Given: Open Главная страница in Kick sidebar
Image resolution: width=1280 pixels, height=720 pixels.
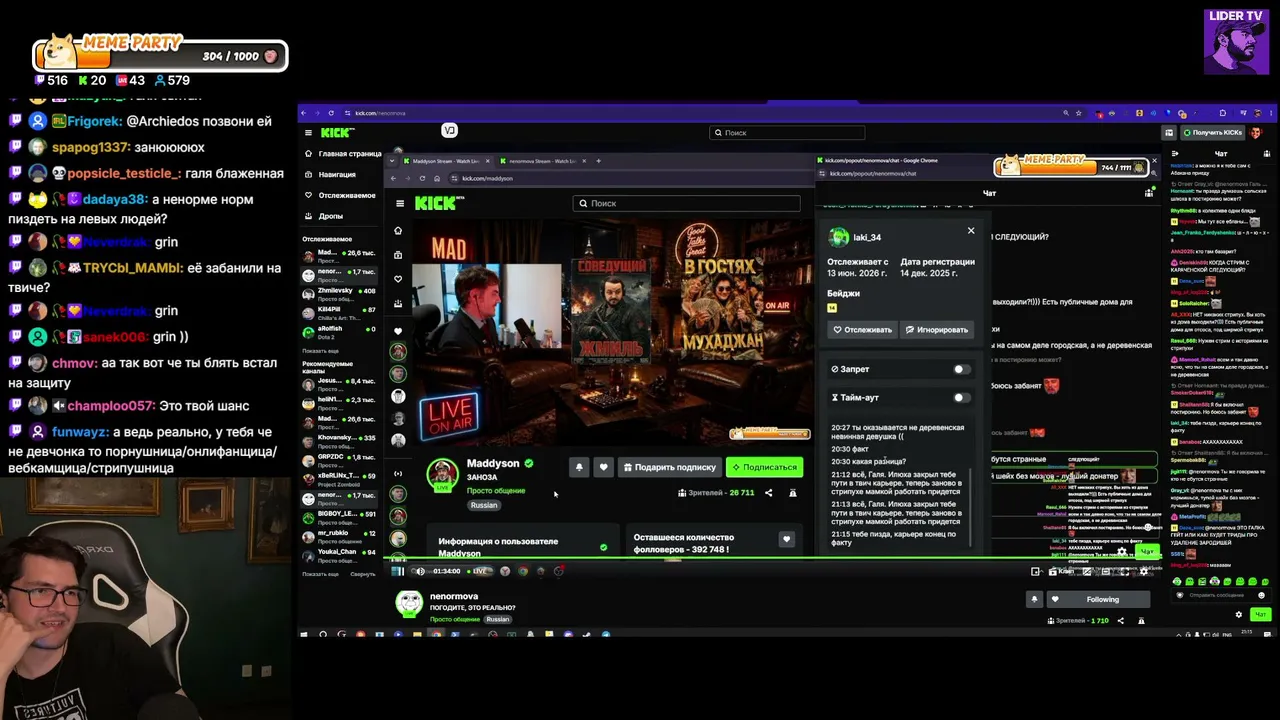Looking at the screenshot, I should pos(343,154).
